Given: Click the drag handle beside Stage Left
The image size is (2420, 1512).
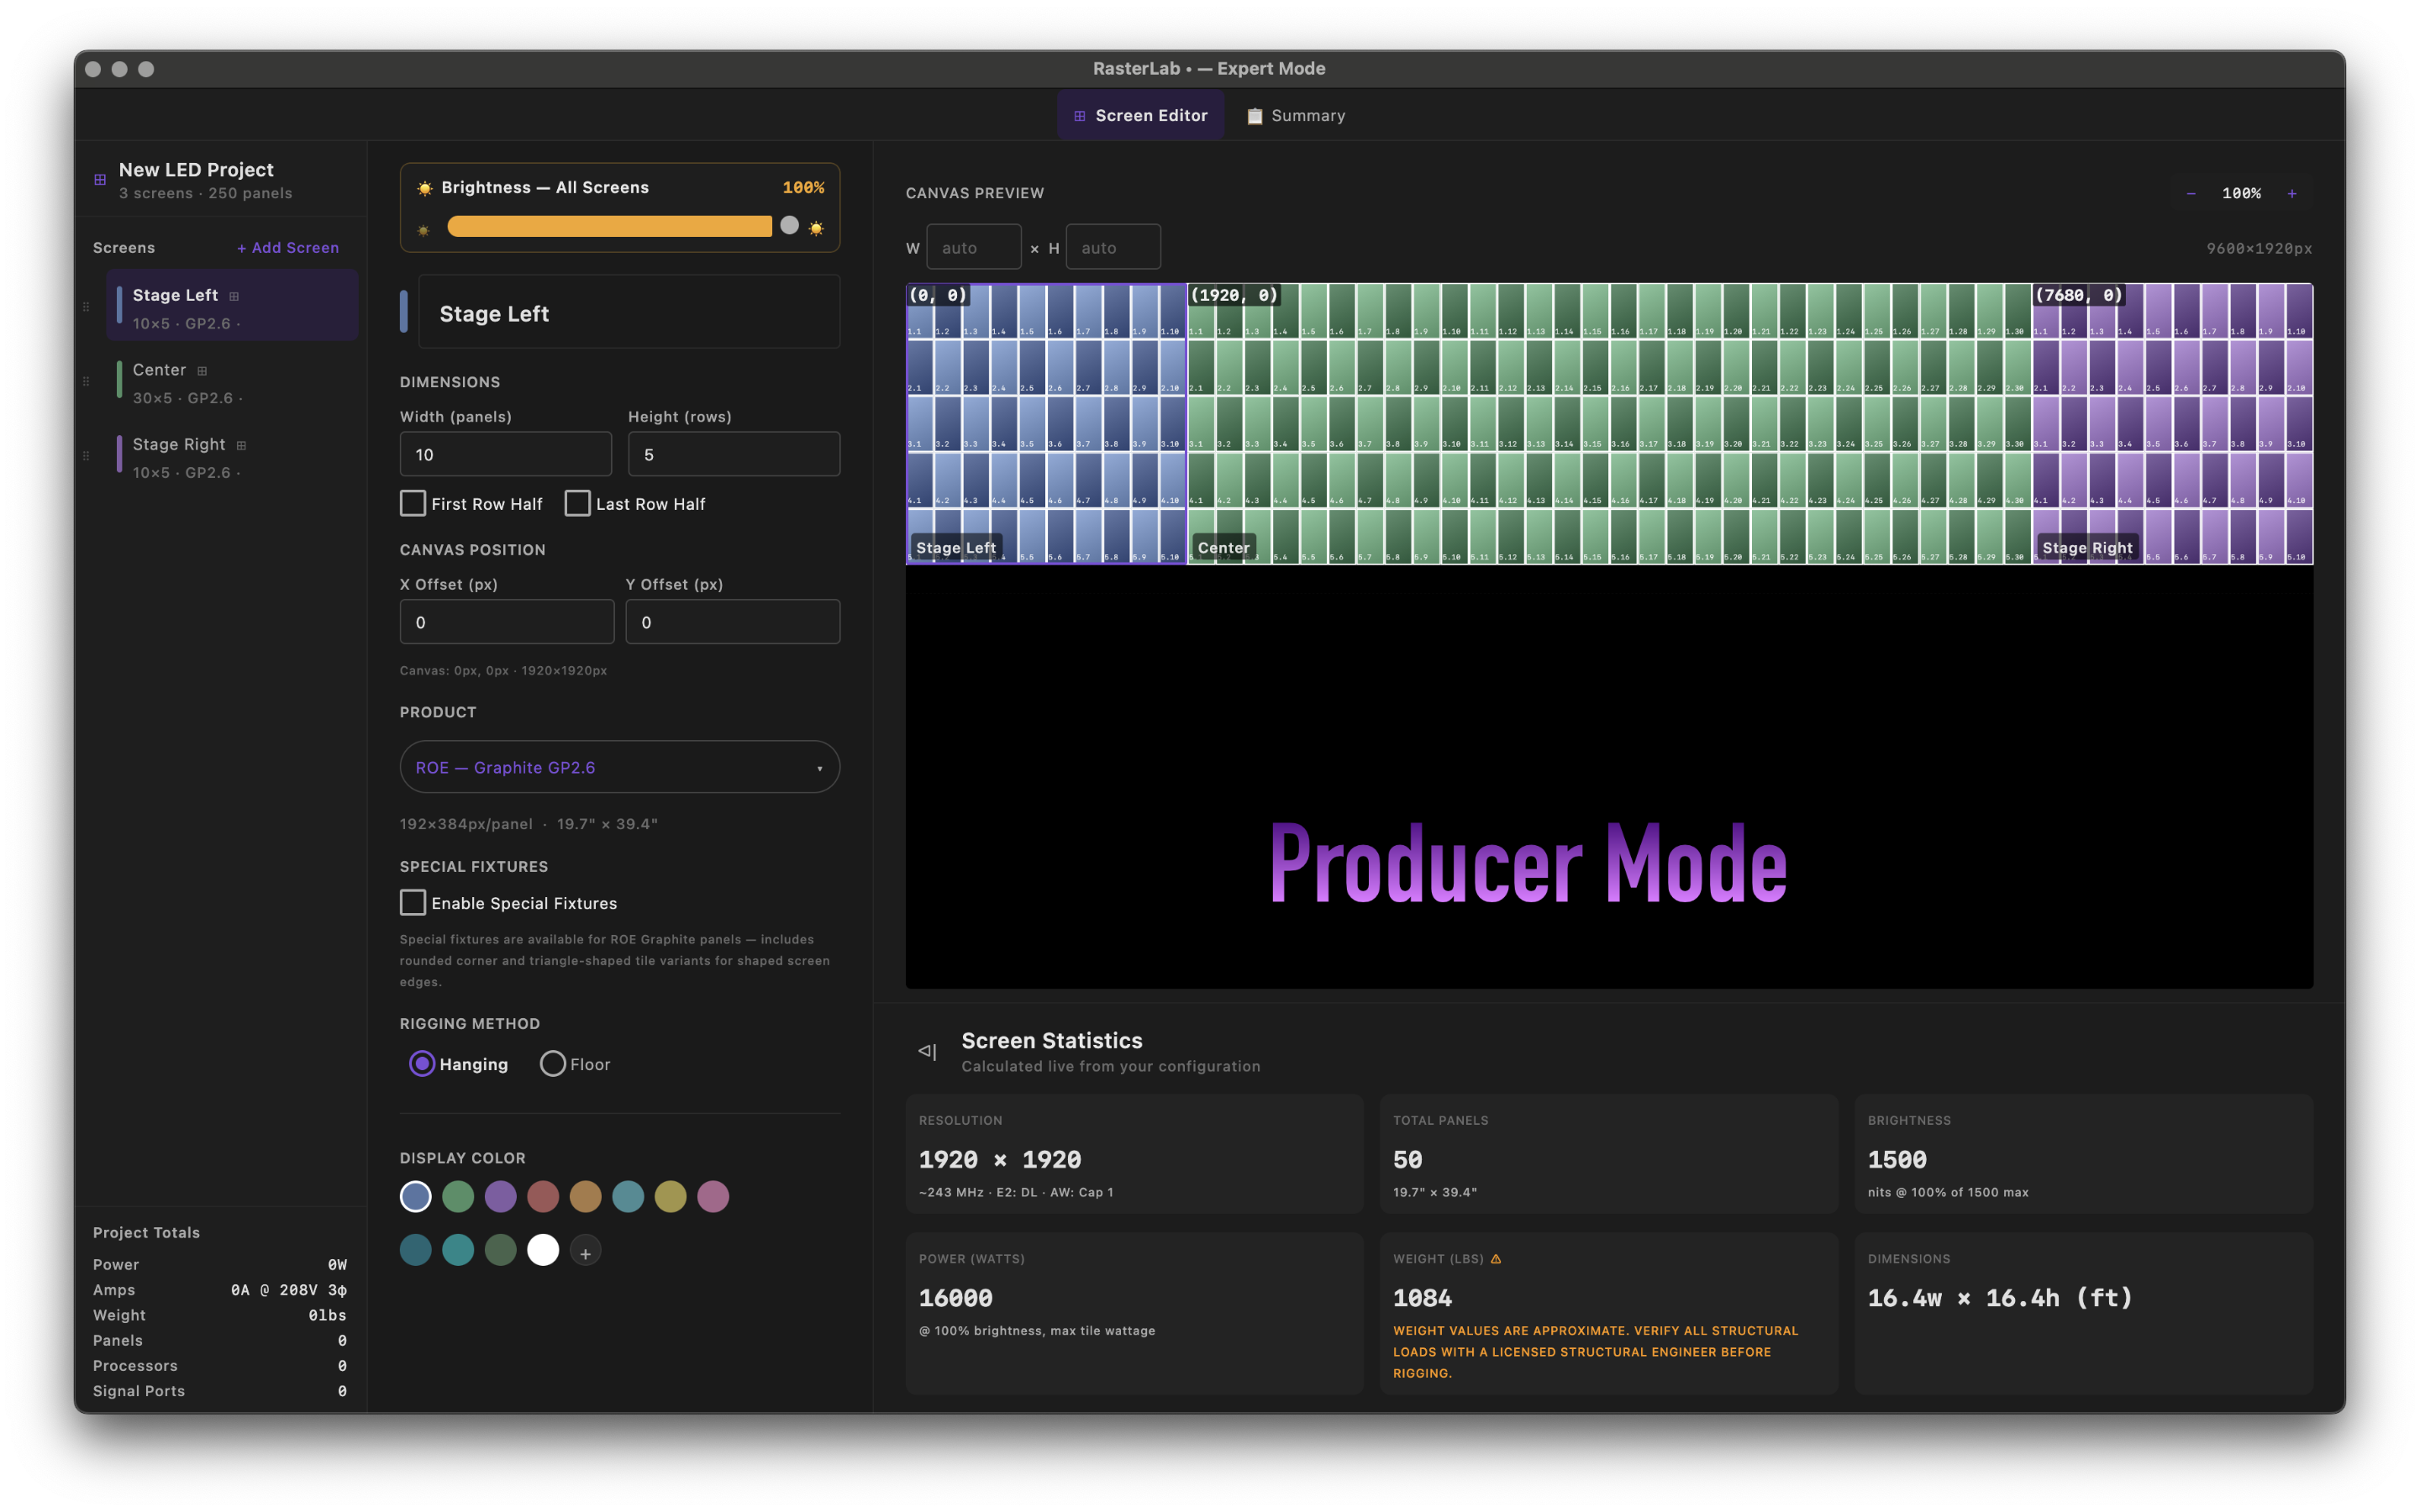Looking at the screenshot, I should point(87,306).
